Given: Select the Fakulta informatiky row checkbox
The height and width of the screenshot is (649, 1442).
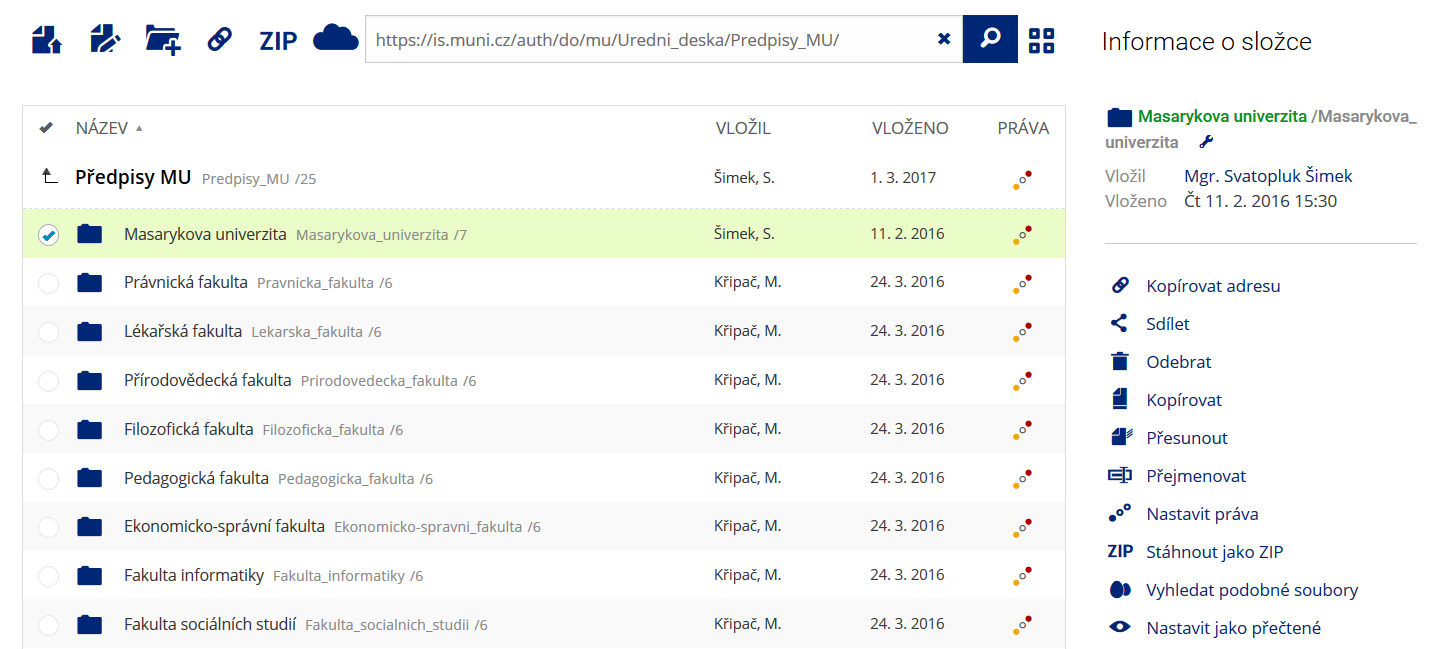Looking at the screenshot, I should [x=48, y=576].
